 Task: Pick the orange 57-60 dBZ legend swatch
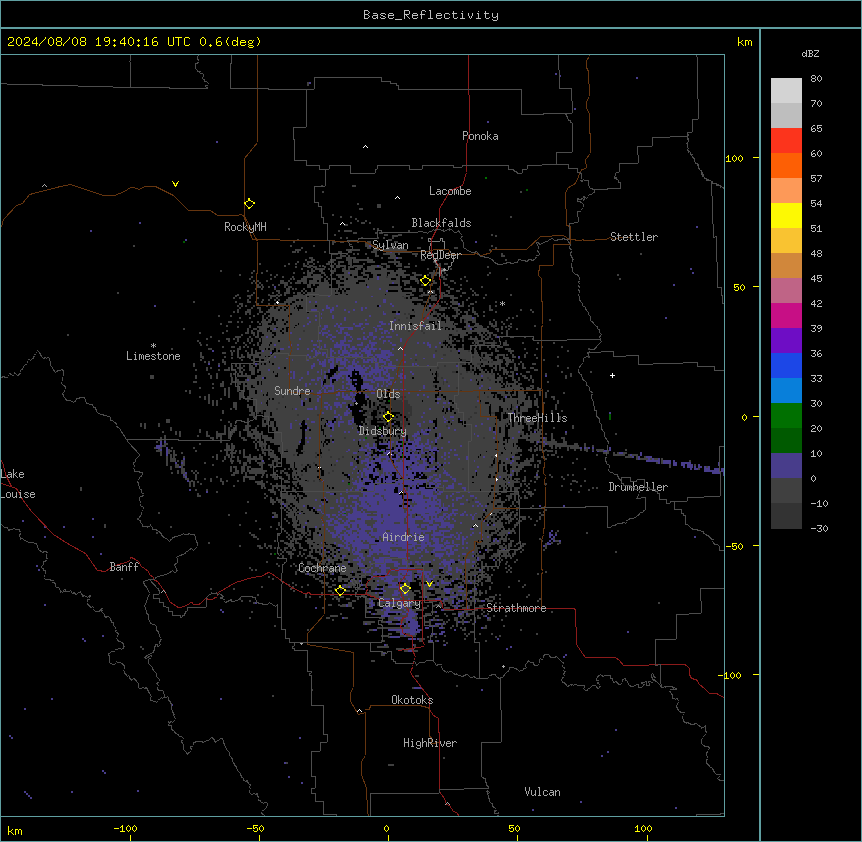pyautogui.click(x=786, y=165)
